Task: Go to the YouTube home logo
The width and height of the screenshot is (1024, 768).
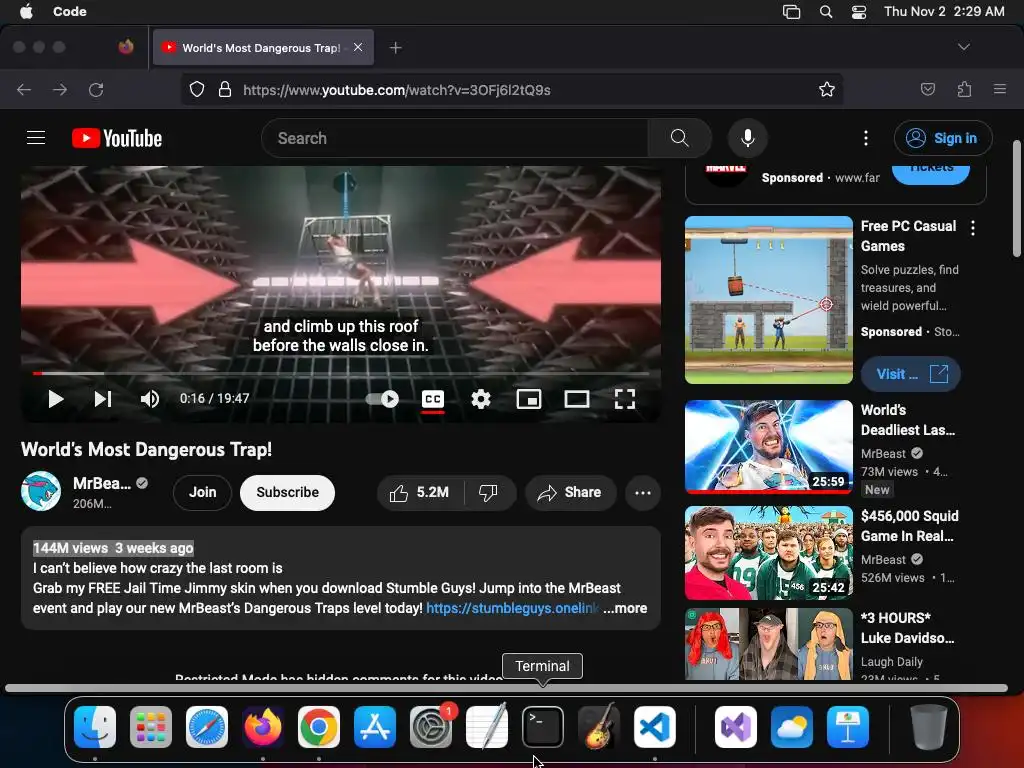Action: tap(117, 138)
